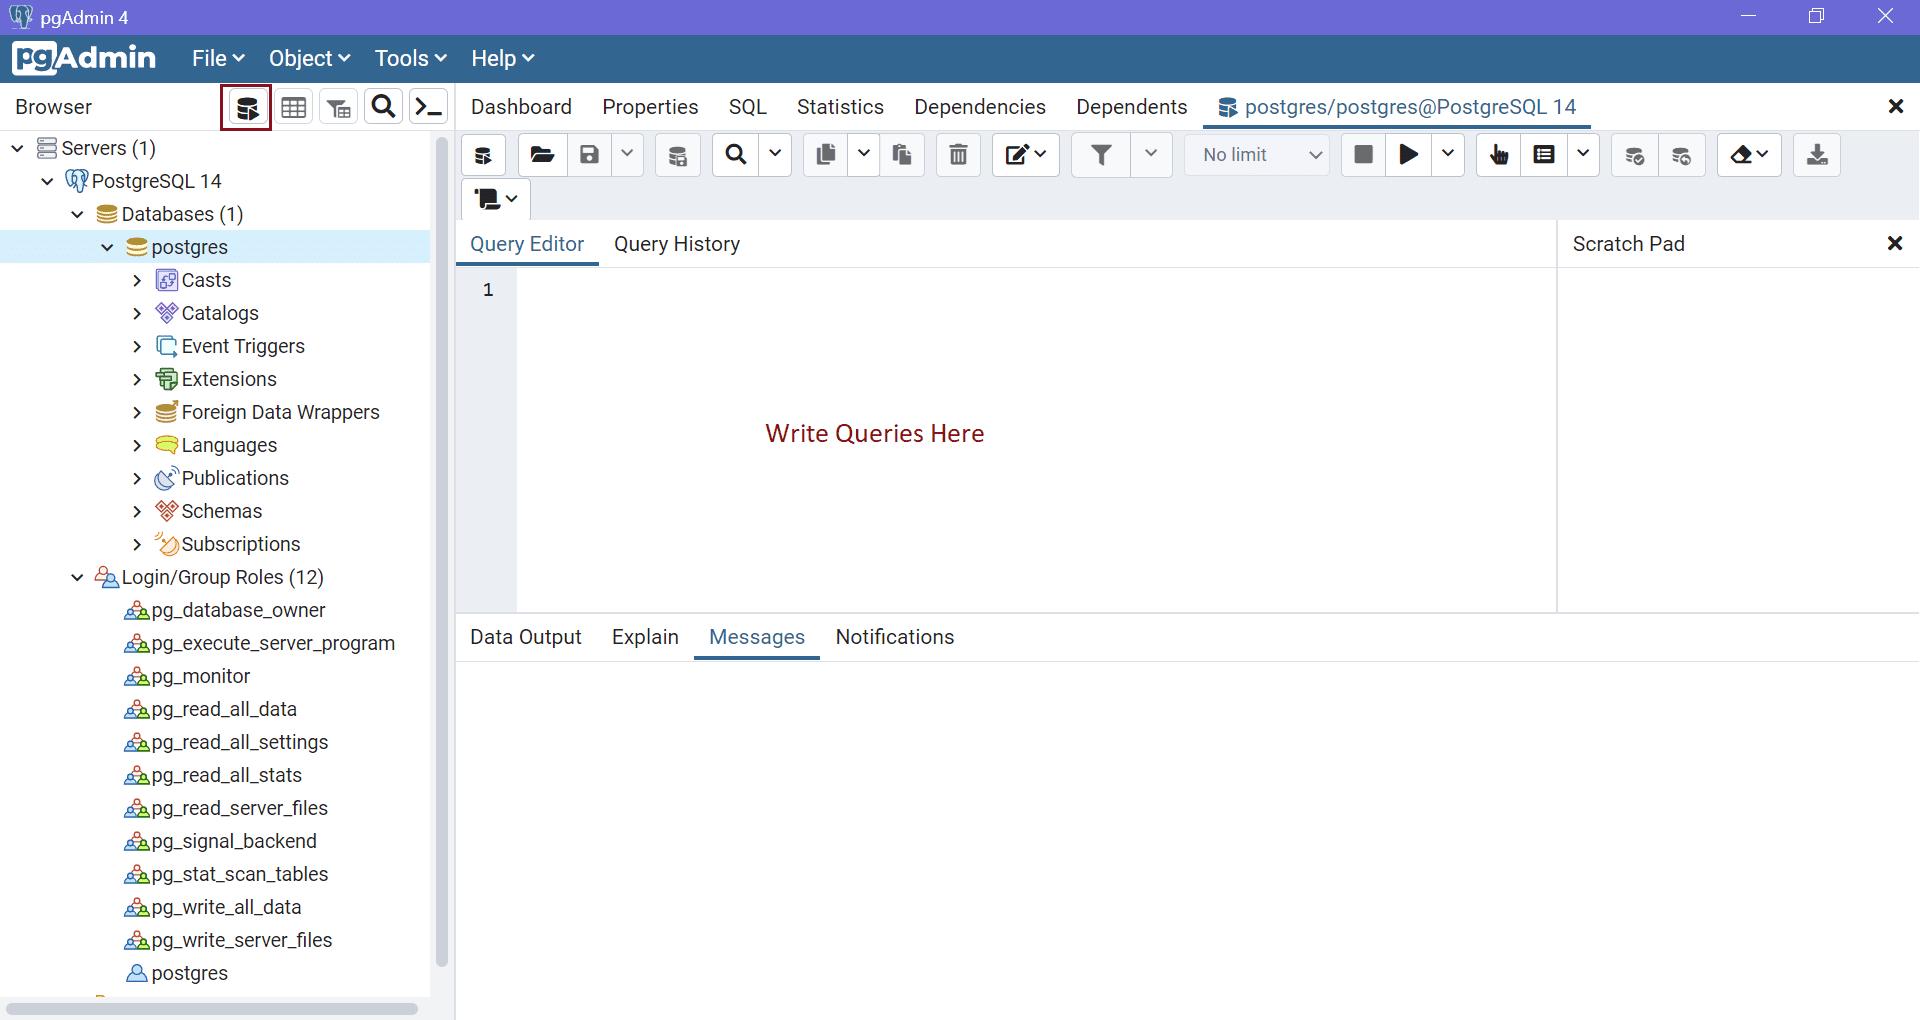Expand the Schemas tree node
The width and height of the screenshot is (1920, 1020).
pos(138,511)
